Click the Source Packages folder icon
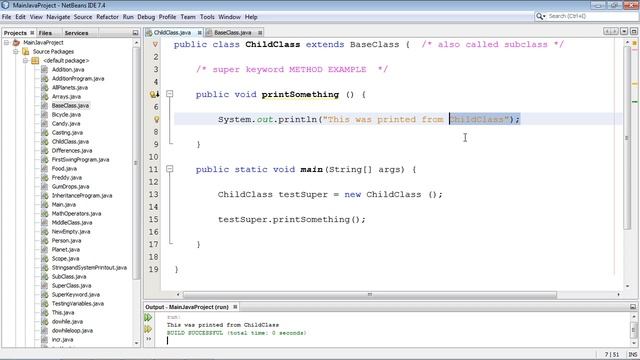The image size is (640, 360). tap(26, 51)
